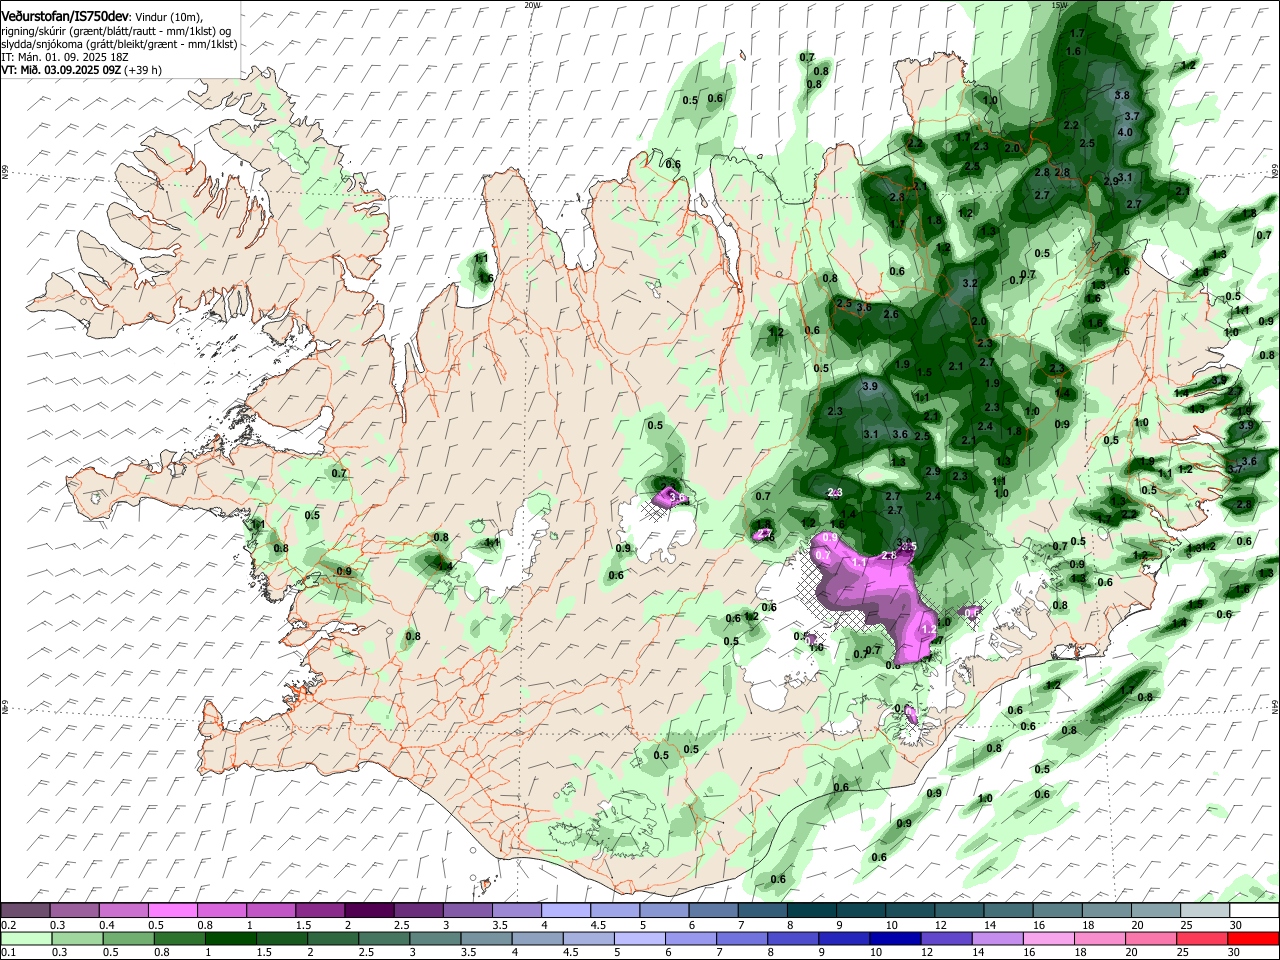Pick lower legend swatch starting at 6

(690, 938)
